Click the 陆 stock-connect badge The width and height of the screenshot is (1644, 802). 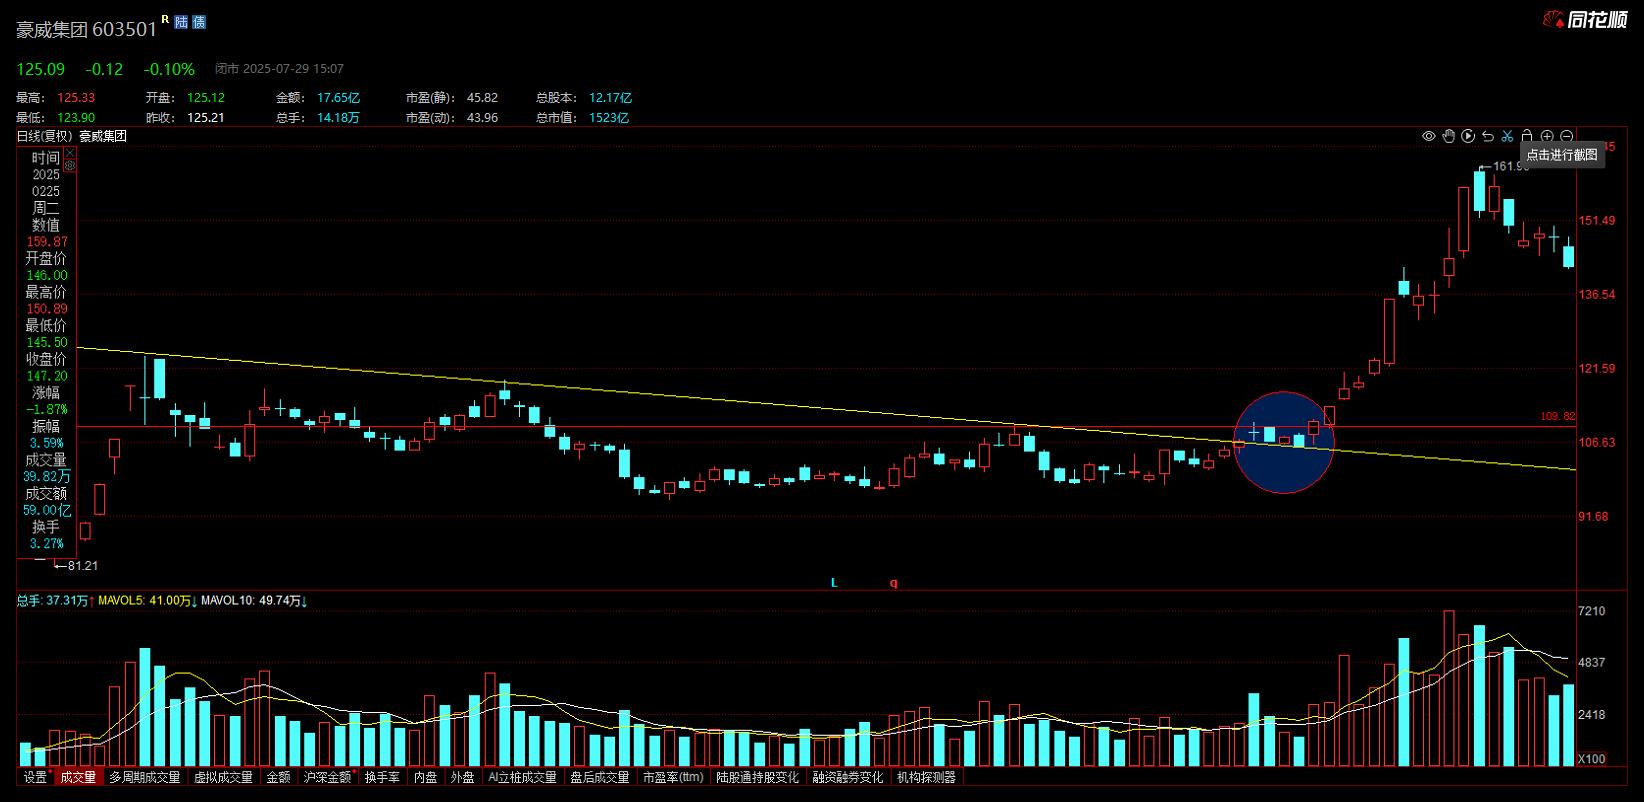(181, 21)
